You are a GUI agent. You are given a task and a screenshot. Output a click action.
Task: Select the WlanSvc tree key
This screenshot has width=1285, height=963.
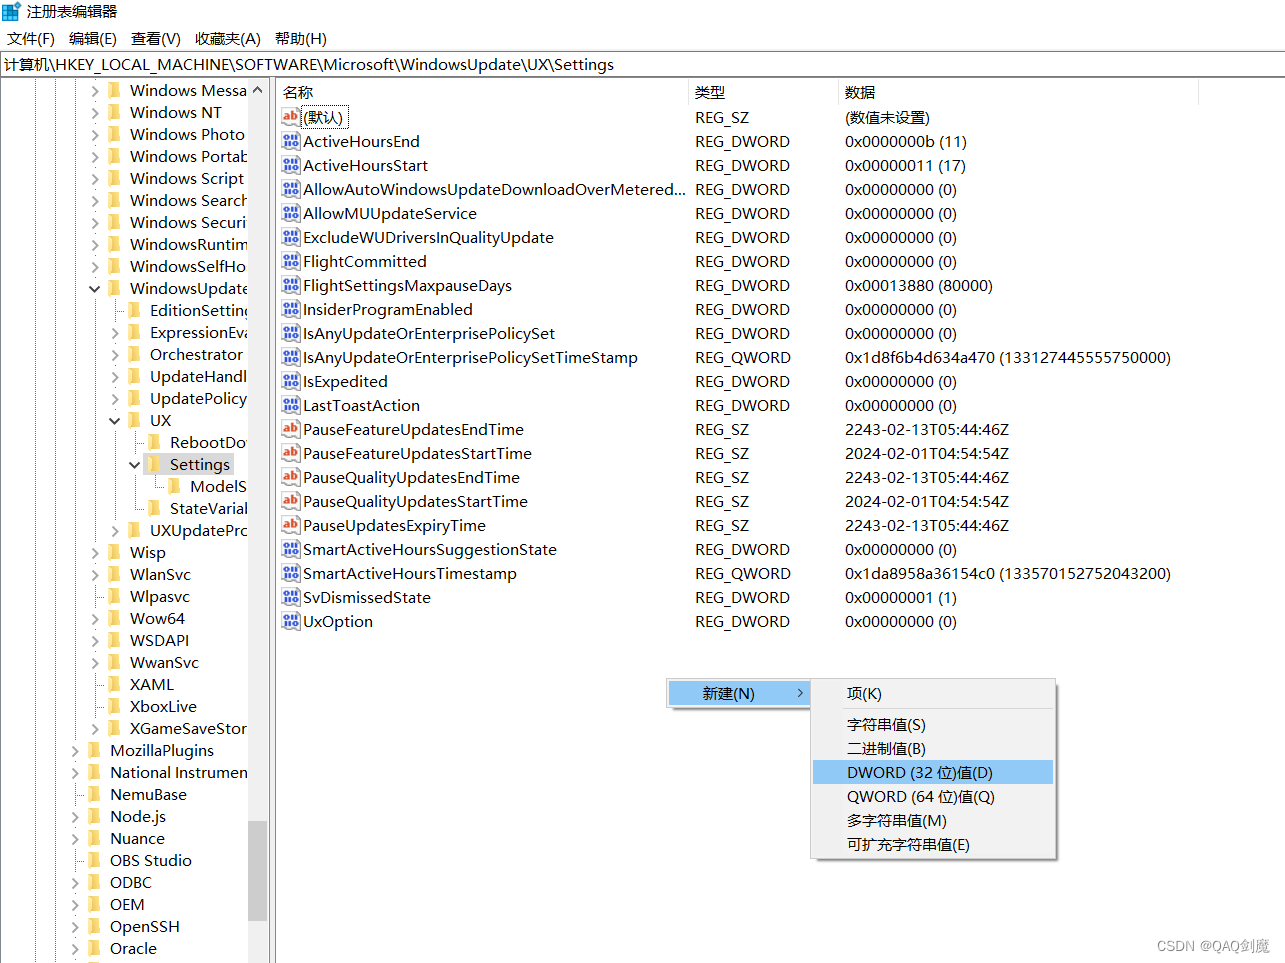(160, 574)
